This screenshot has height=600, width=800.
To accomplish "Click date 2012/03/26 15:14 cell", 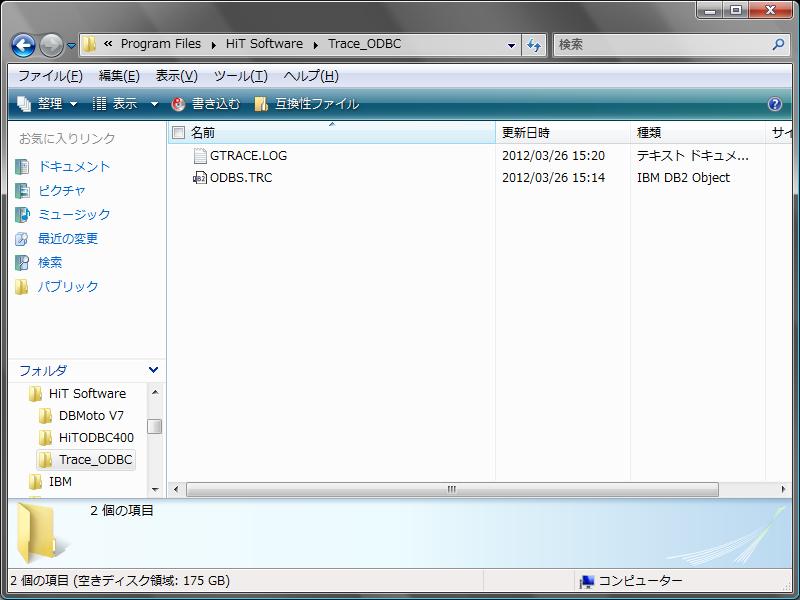I will pos(554,178).
